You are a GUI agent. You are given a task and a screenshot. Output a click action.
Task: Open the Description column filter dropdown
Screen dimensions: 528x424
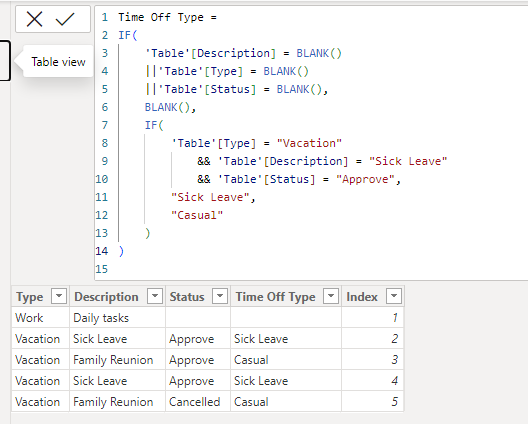155,296
